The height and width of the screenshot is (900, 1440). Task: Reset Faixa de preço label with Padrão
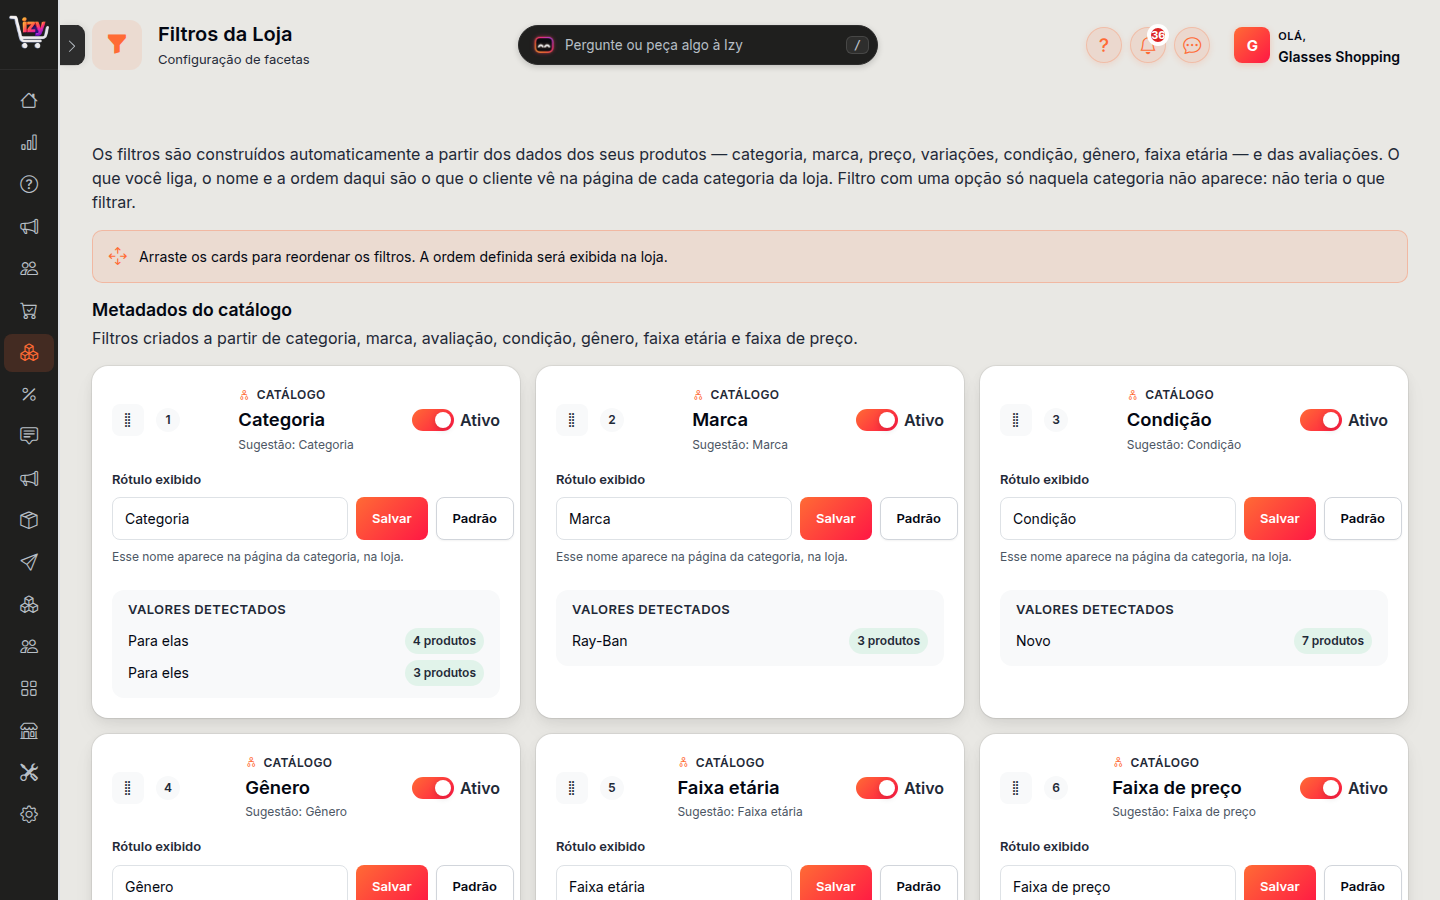point(1363,884)
